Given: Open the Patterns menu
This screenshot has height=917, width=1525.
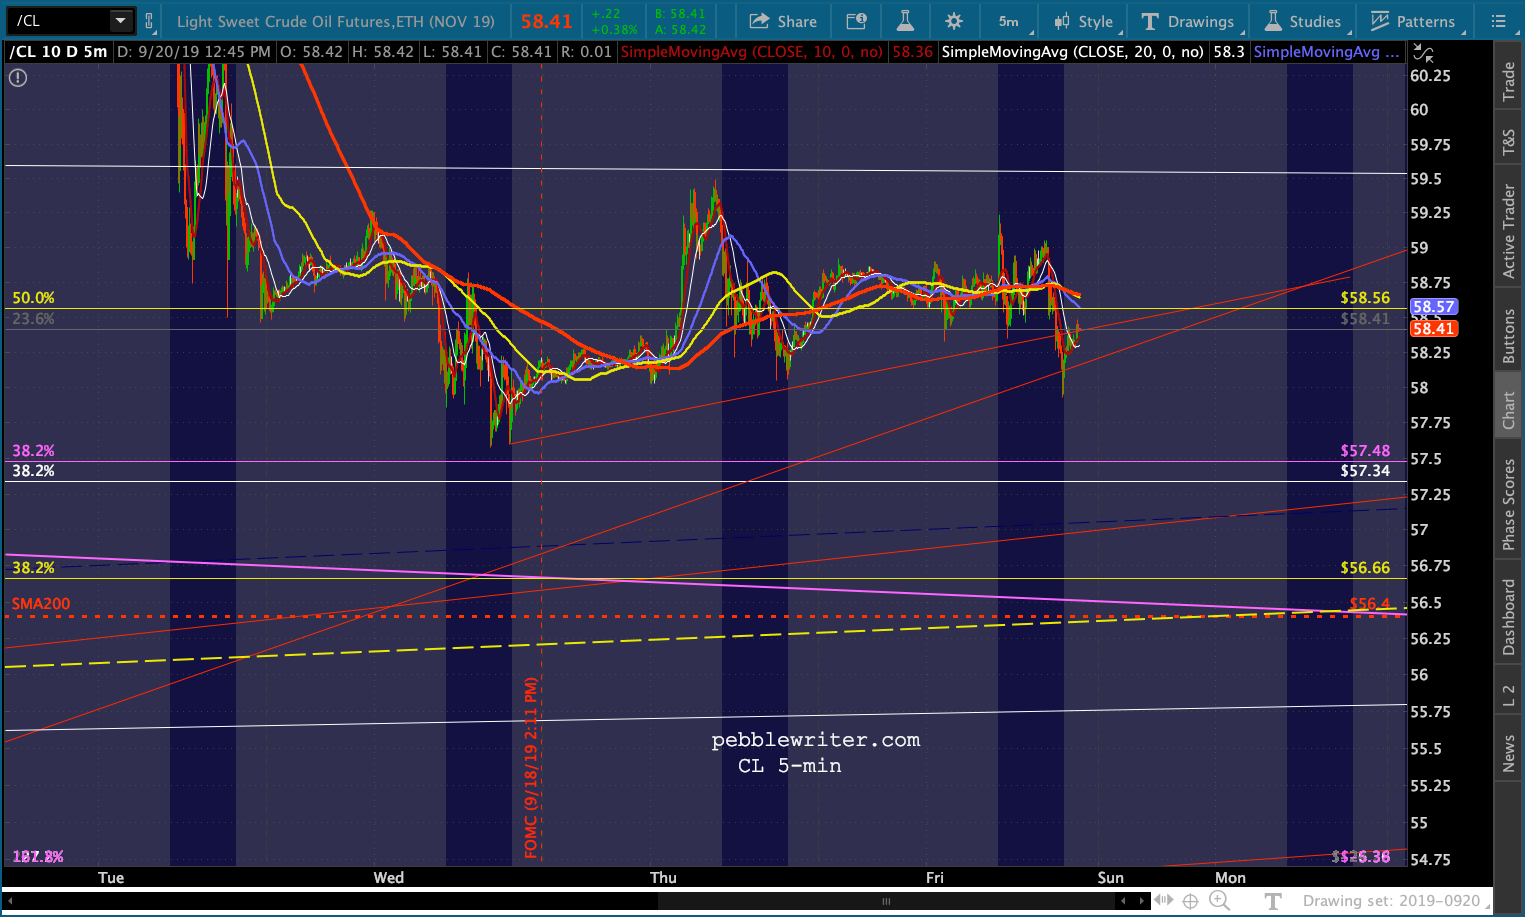Looking at the screenshot, I should 1413,21.
